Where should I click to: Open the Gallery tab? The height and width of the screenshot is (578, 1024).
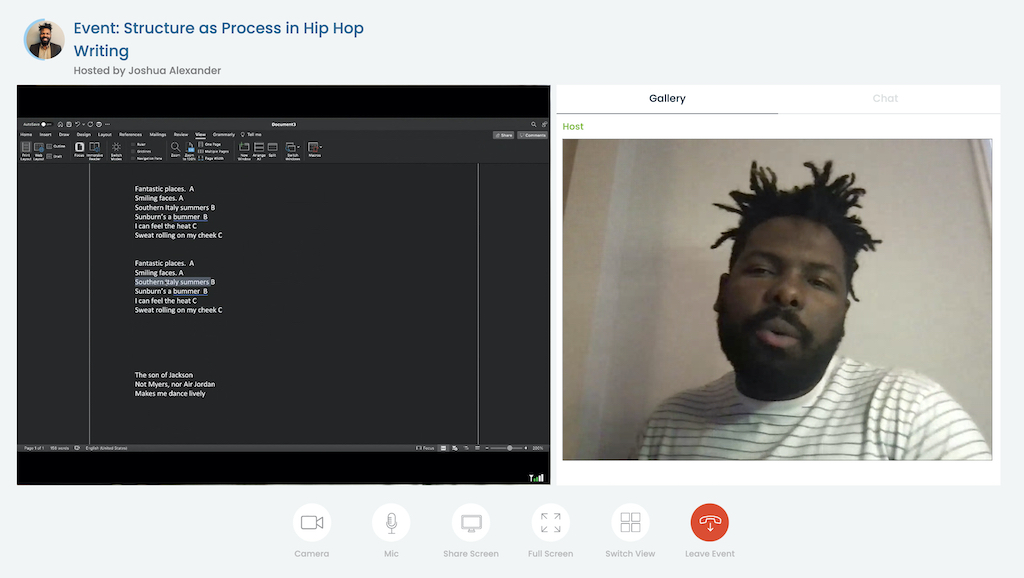[x=667, y=99]
